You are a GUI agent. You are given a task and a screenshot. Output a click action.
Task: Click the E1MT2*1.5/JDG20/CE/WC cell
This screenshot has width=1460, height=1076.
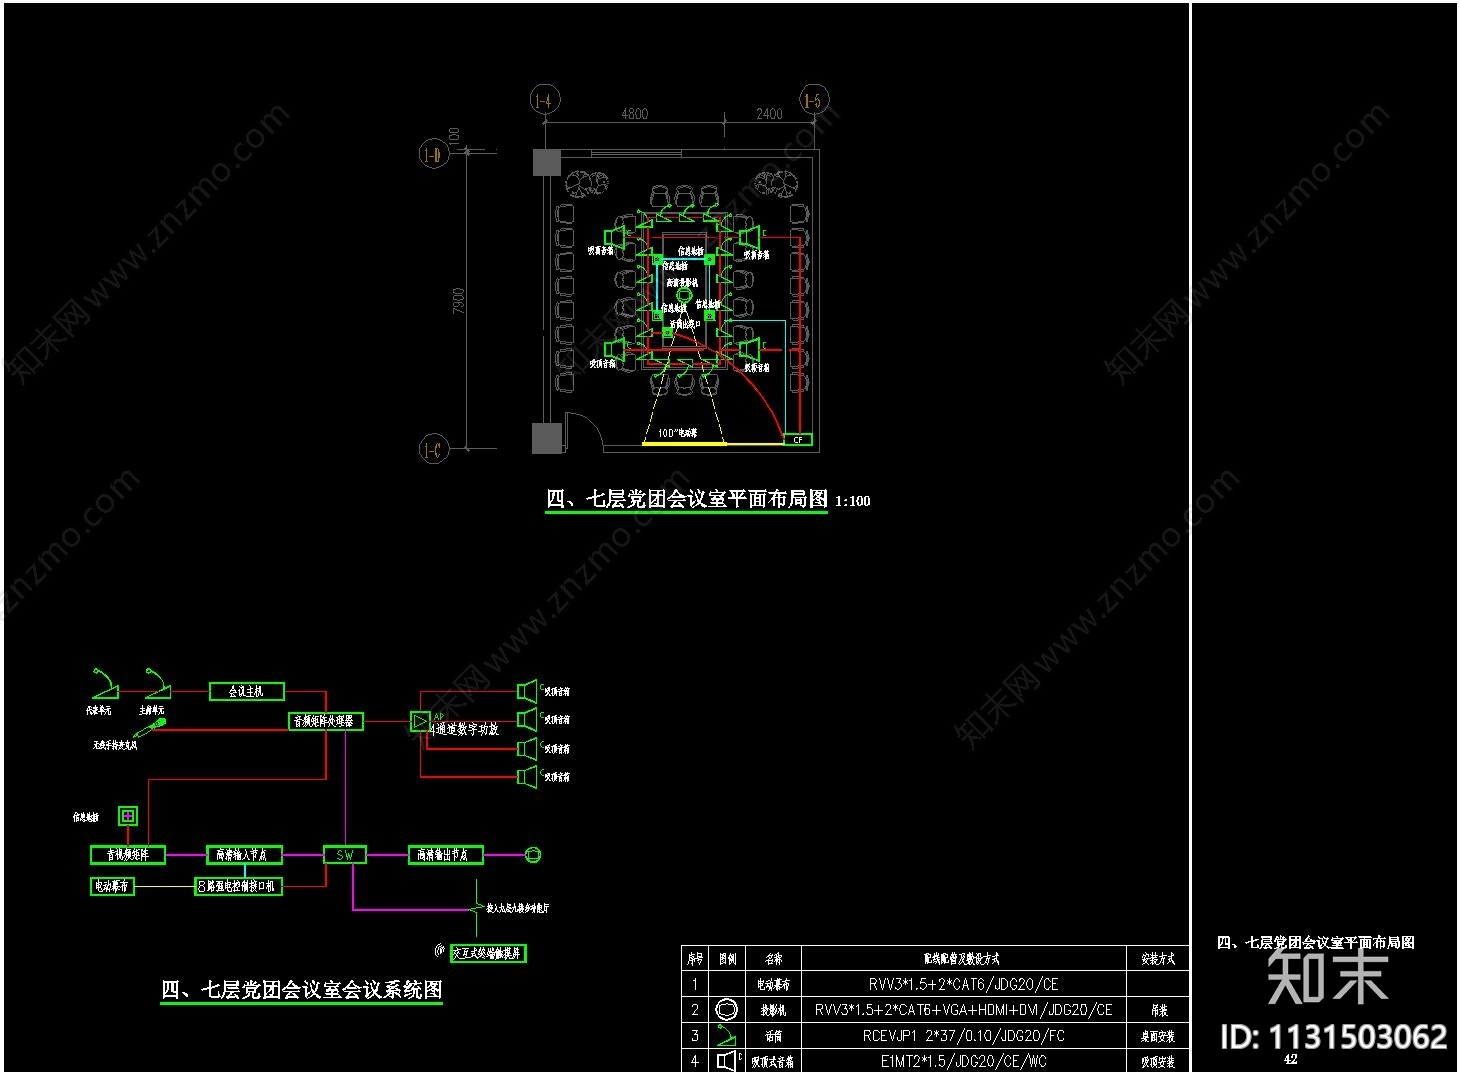(963, 1062)
